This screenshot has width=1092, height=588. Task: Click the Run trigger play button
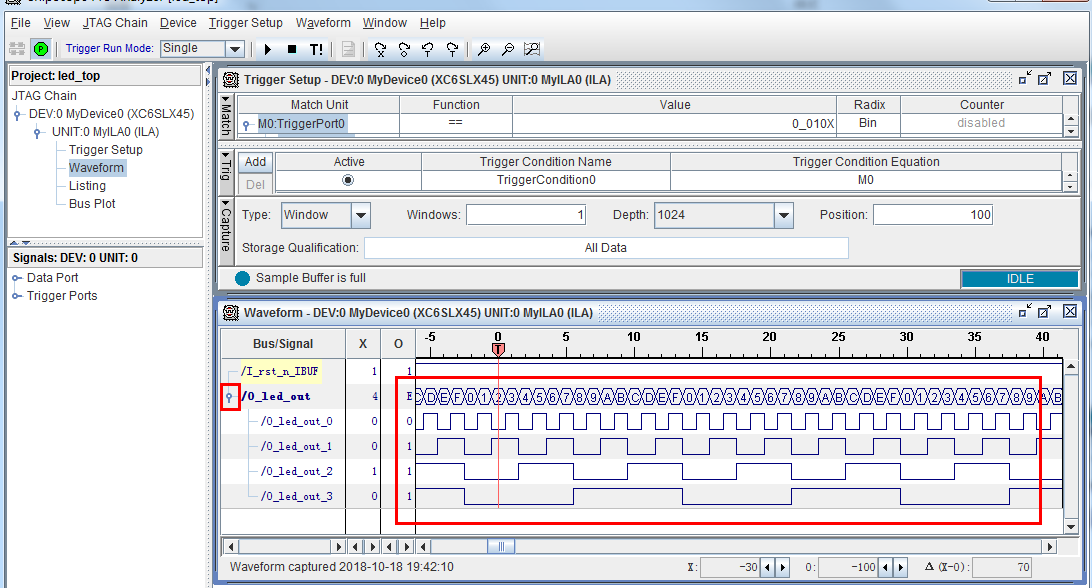268,49
